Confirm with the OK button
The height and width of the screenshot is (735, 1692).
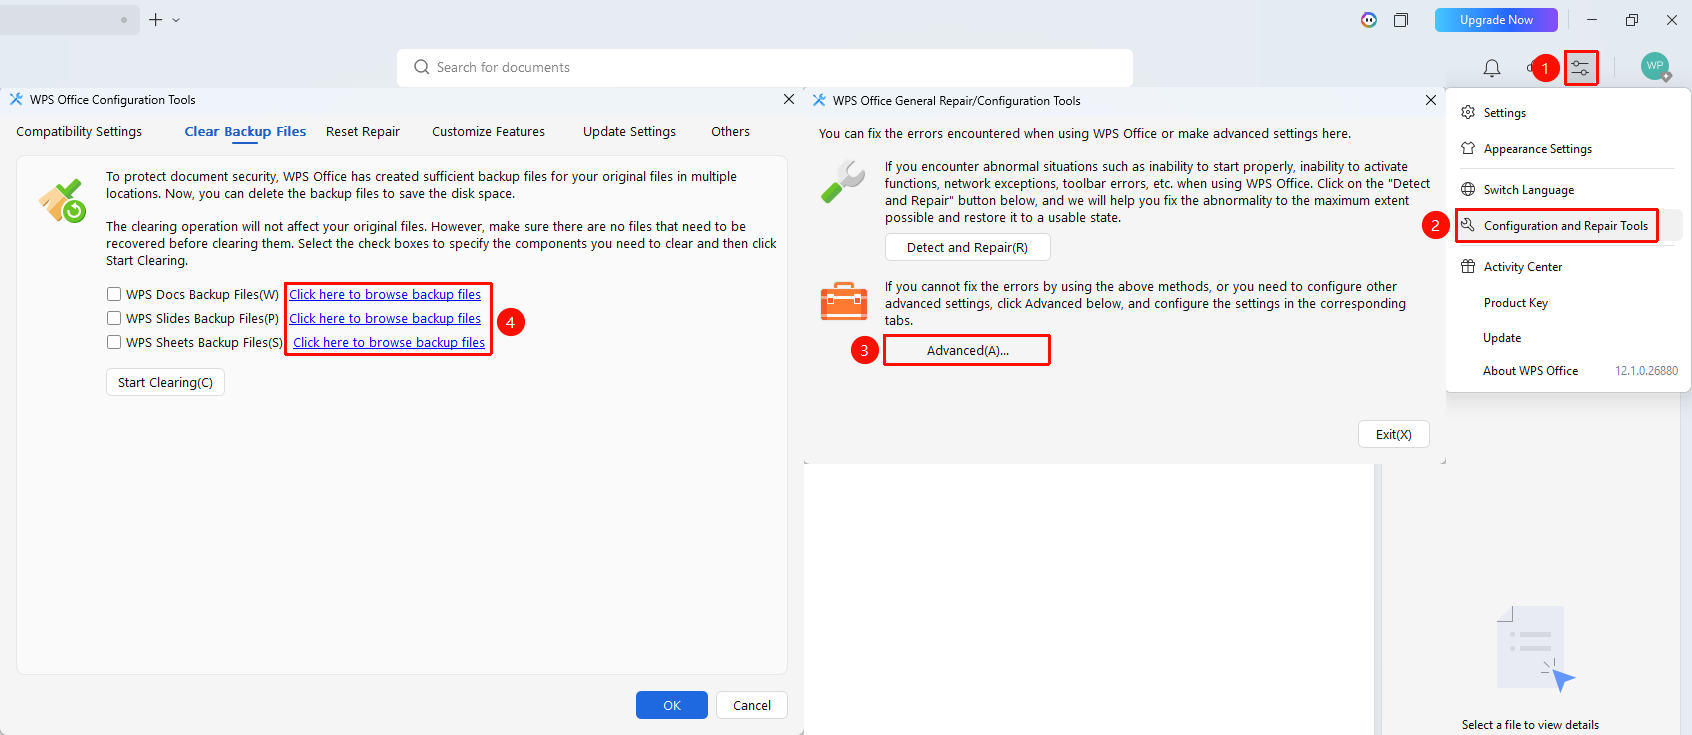[x=672, y=705]
